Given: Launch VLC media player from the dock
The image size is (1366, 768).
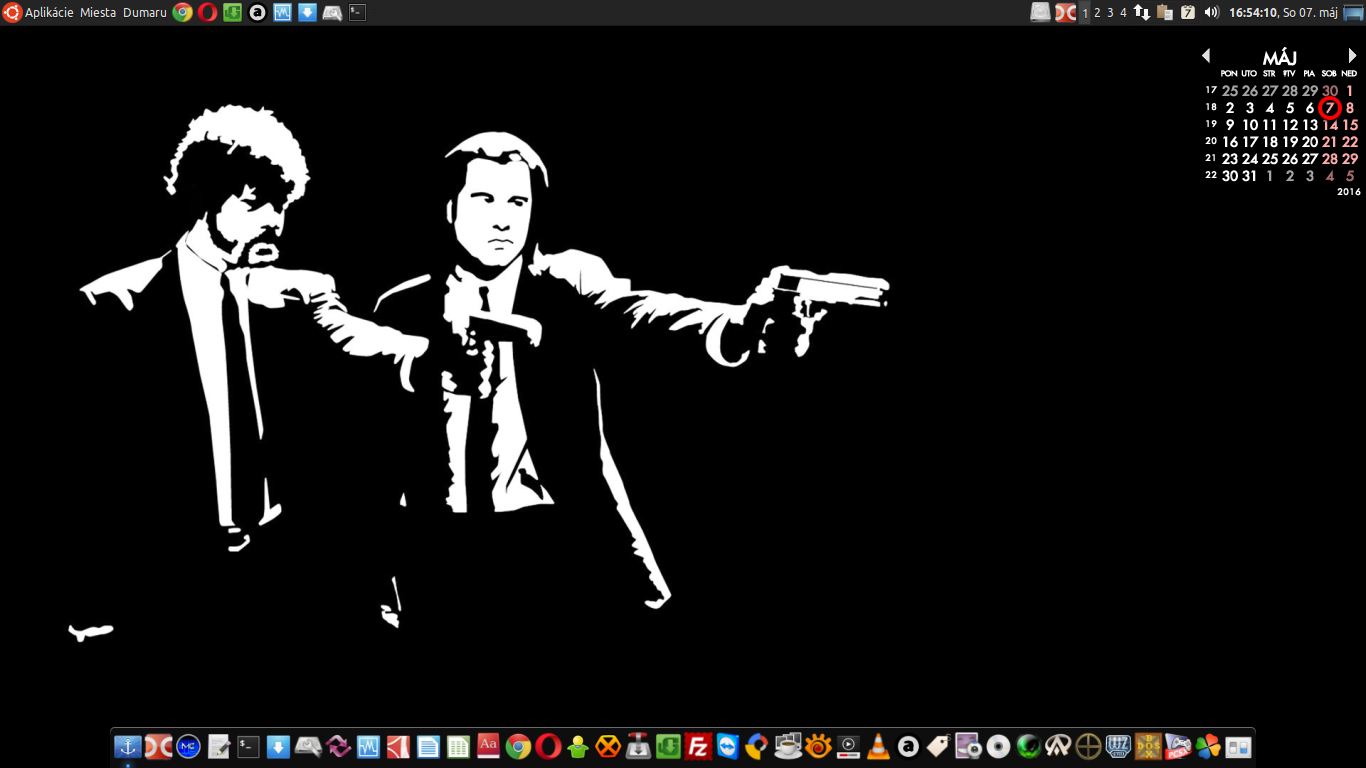Looking at the screenshot, I should (x=878, y=746).
